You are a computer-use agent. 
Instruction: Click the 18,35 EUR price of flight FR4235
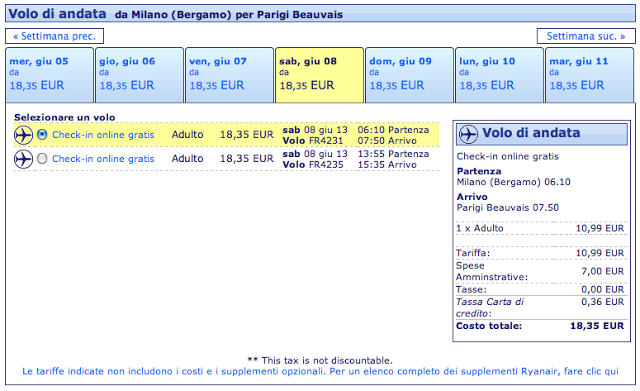coord(247,159)
